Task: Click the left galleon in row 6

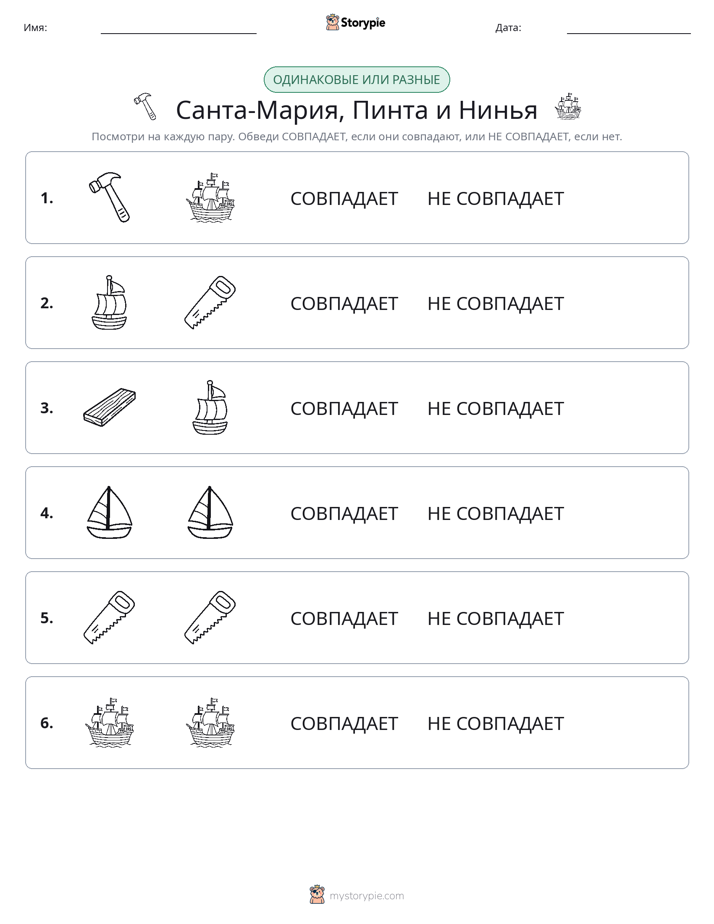Action: click(x=110, y=722)
